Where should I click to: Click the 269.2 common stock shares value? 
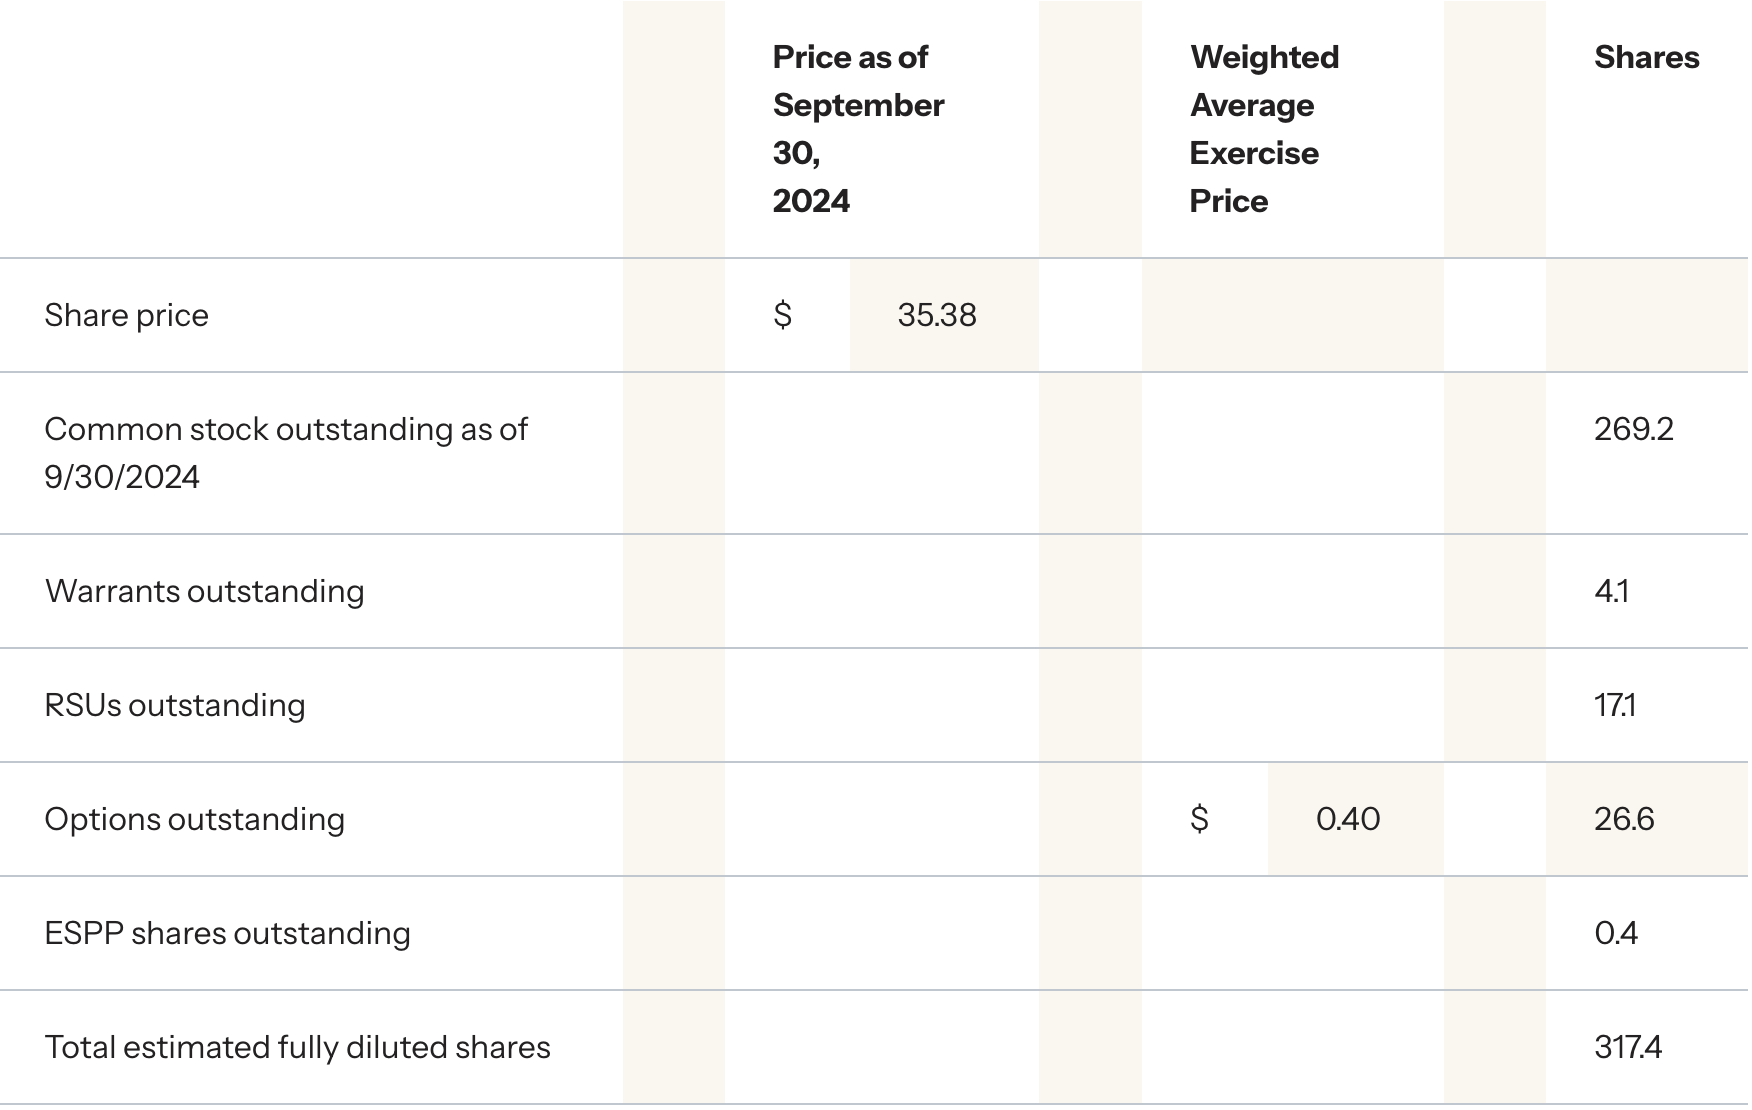(1633, 429)
